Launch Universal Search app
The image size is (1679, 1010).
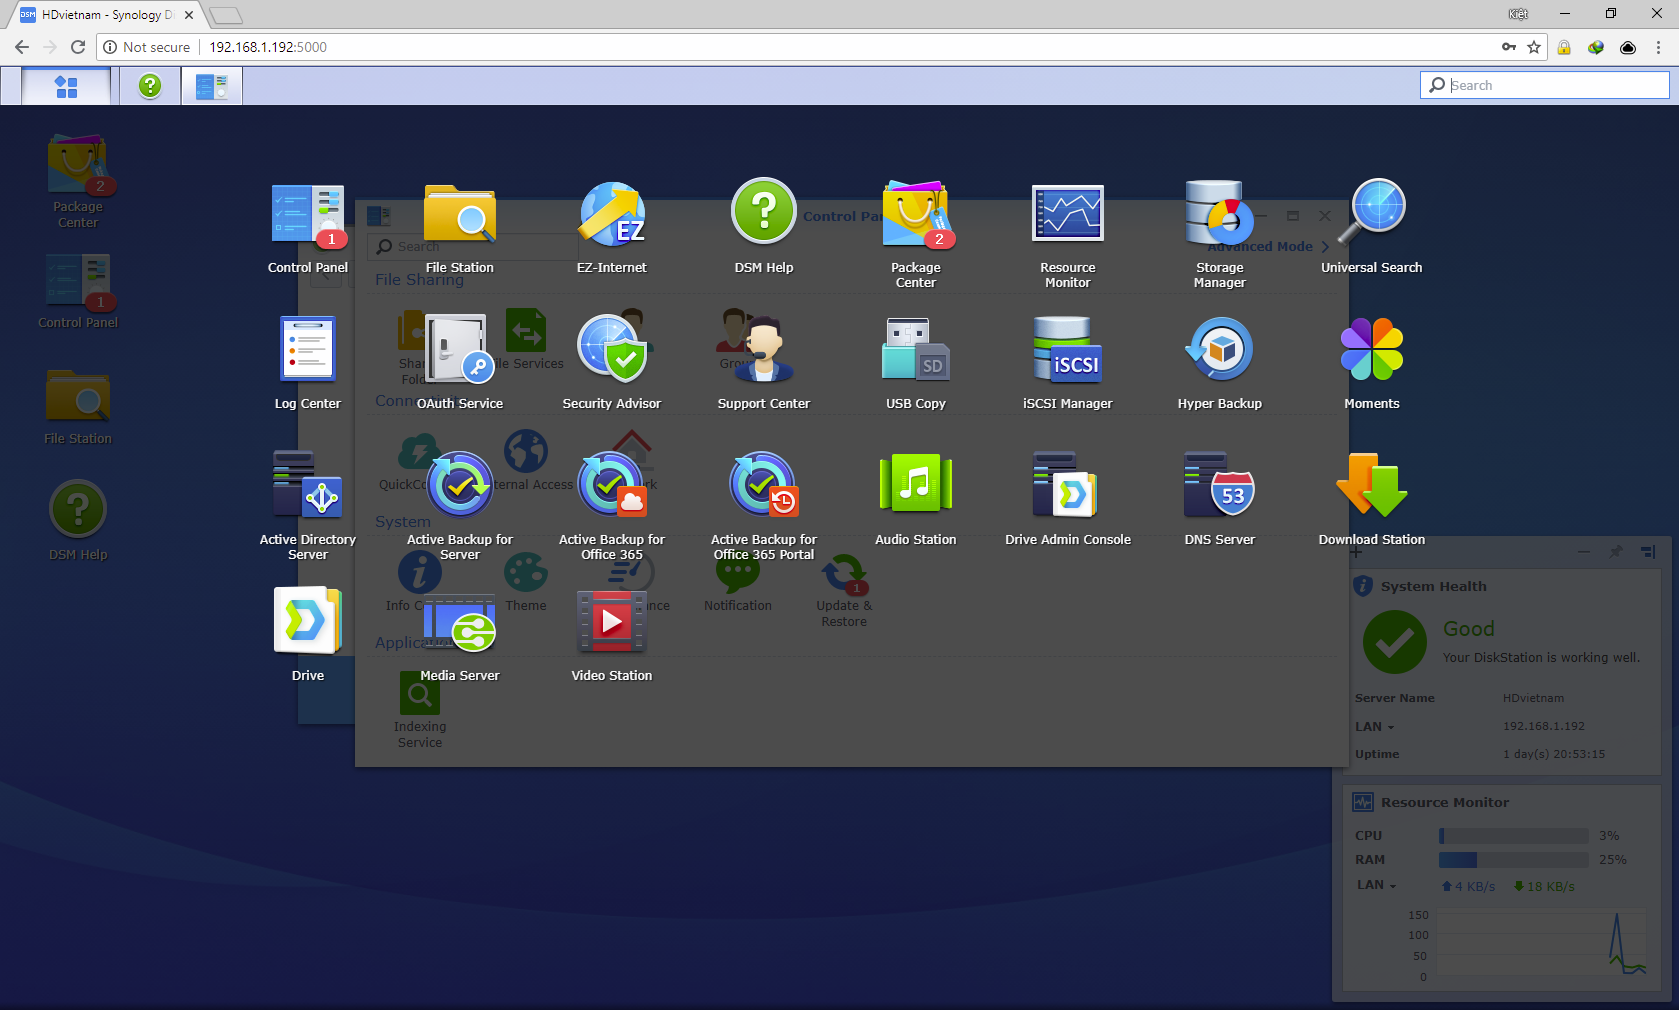pos(1372,228)
